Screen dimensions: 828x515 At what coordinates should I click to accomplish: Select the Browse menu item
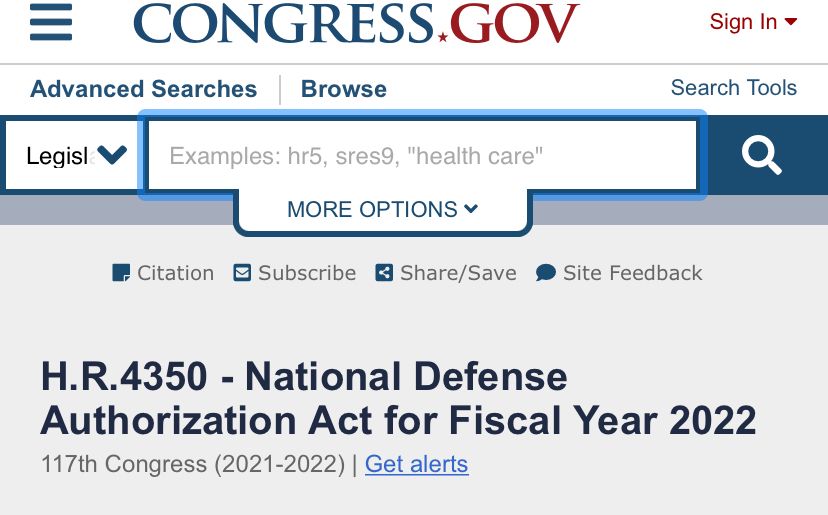click(x=344, y=89)
